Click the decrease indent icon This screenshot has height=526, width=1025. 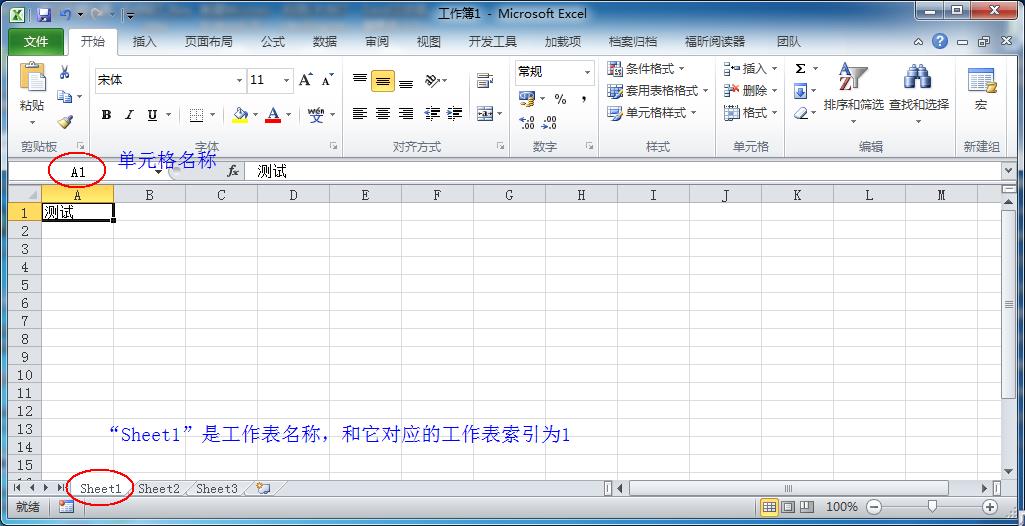pos(432,114)
